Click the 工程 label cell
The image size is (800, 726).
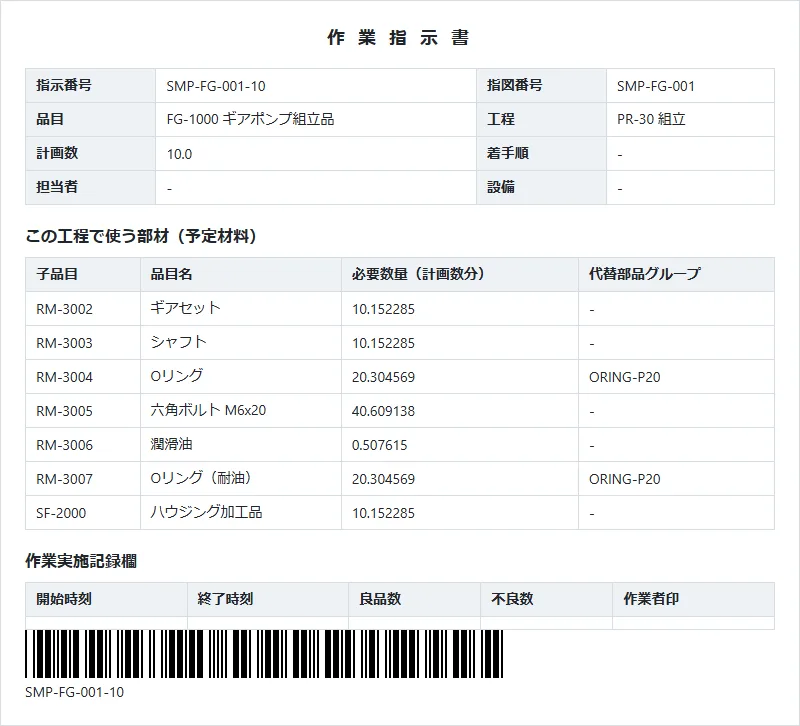[541, 119]
